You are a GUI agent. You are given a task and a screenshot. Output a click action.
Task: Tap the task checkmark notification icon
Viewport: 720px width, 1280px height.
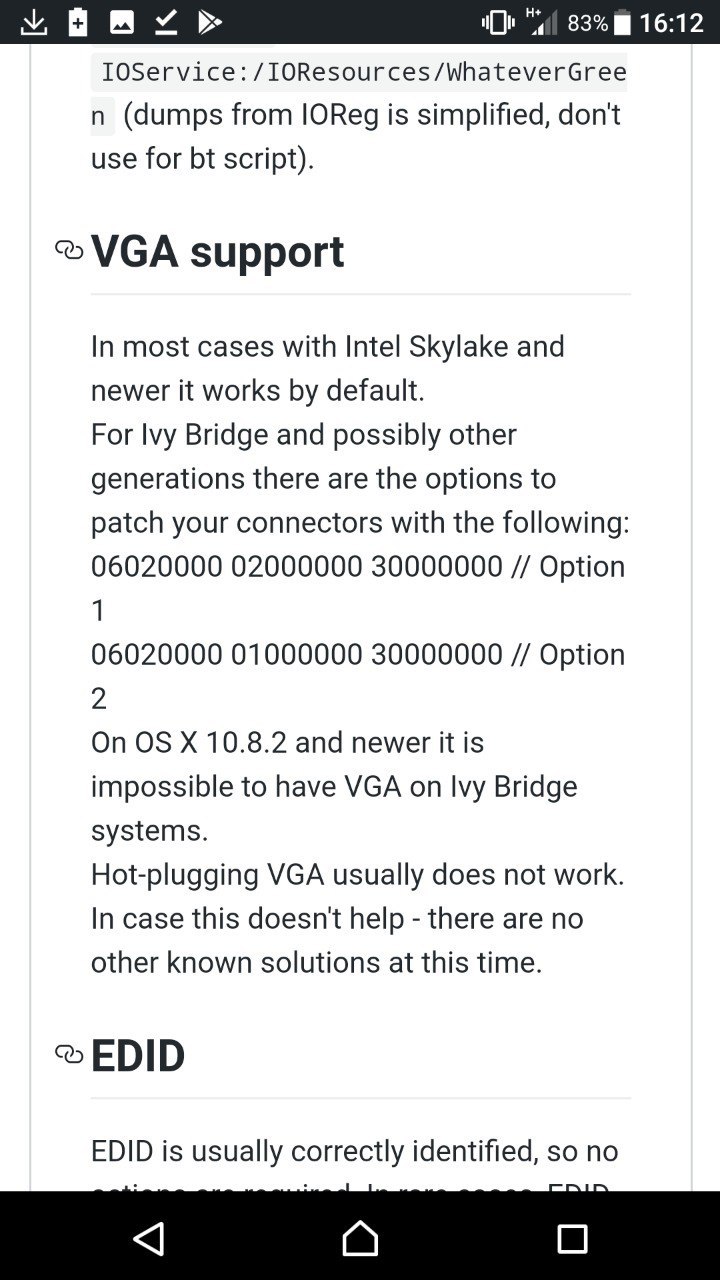click(166, 22)
